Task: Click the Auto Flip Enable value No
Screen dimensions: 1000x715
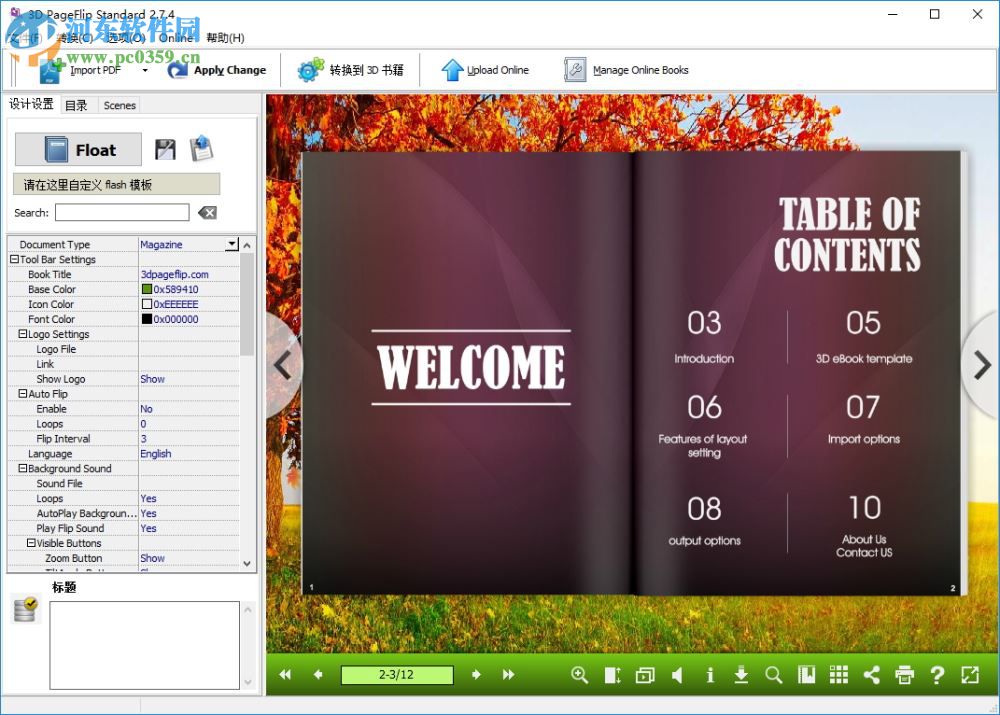Action: coord(146,409)
